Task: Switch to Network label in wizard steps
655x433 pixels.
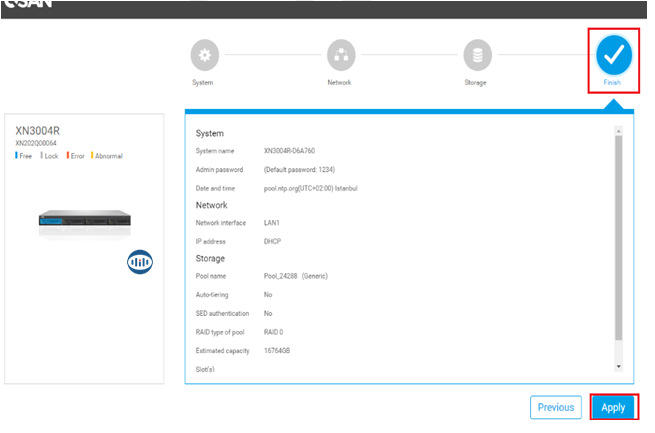Action: pos(340,82)
